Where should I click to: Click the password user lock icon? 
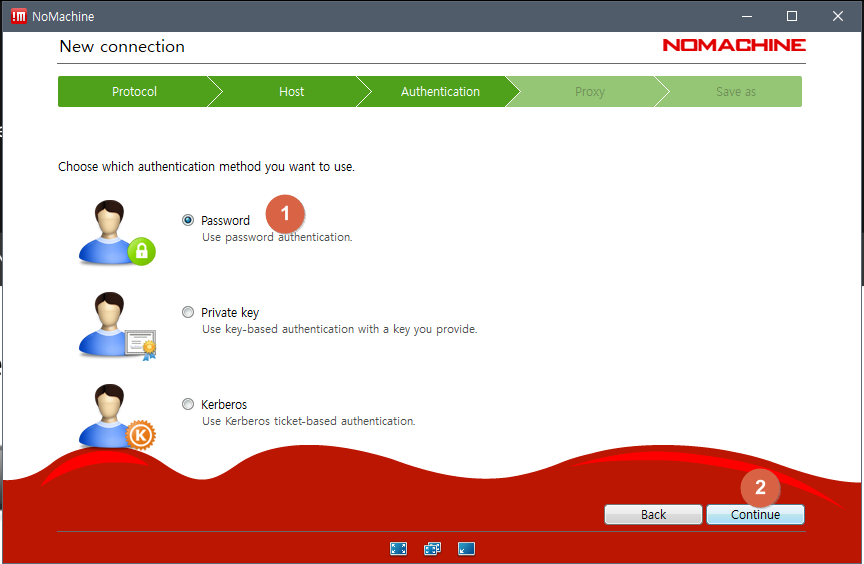[x=117, y=233]
